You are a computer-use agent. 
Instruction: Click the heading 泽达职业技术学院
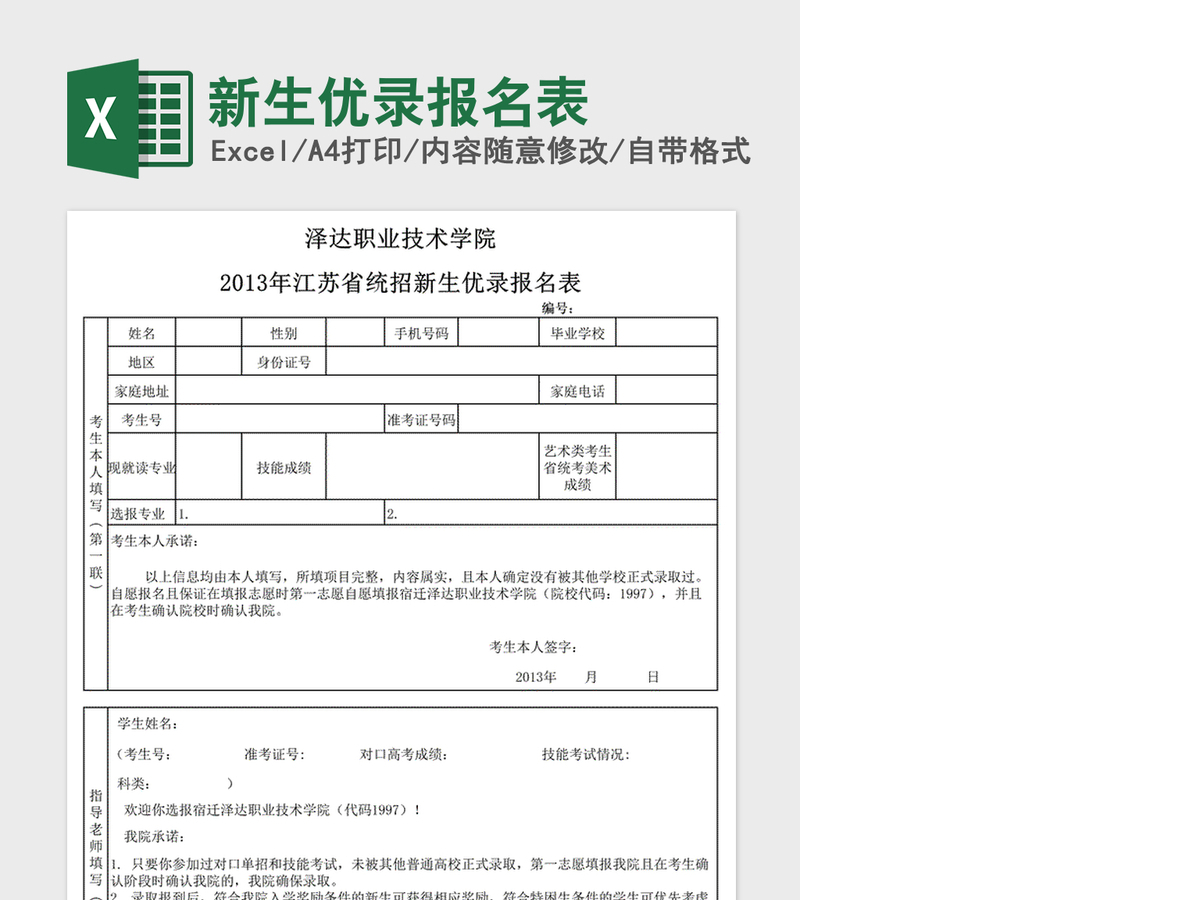(400, 239)
